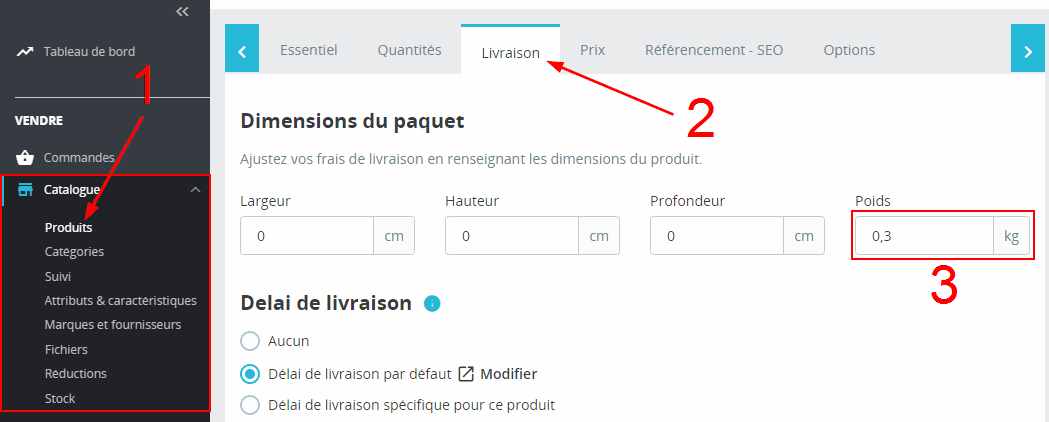Collapse the sidebar with double-chevron icon
Image resolution: width=1049 pixels, height=422 pixels.
pyautogui.click(x=182, y=12)
